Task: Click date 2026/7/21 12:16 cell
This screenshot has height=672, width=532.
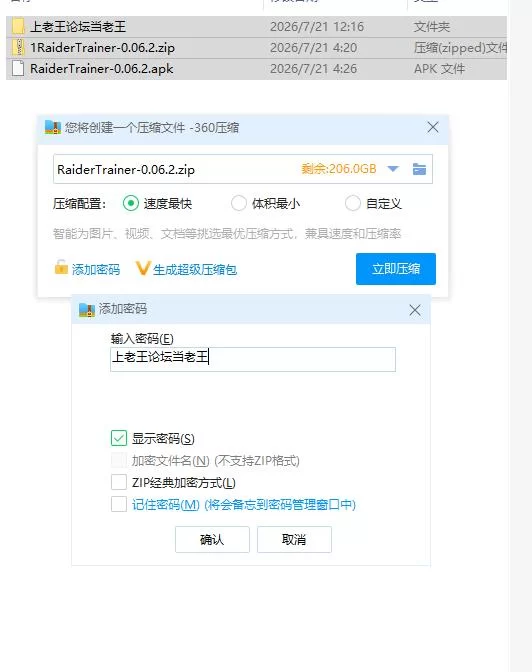Action: pyautogui.click(x=317, y=27)
